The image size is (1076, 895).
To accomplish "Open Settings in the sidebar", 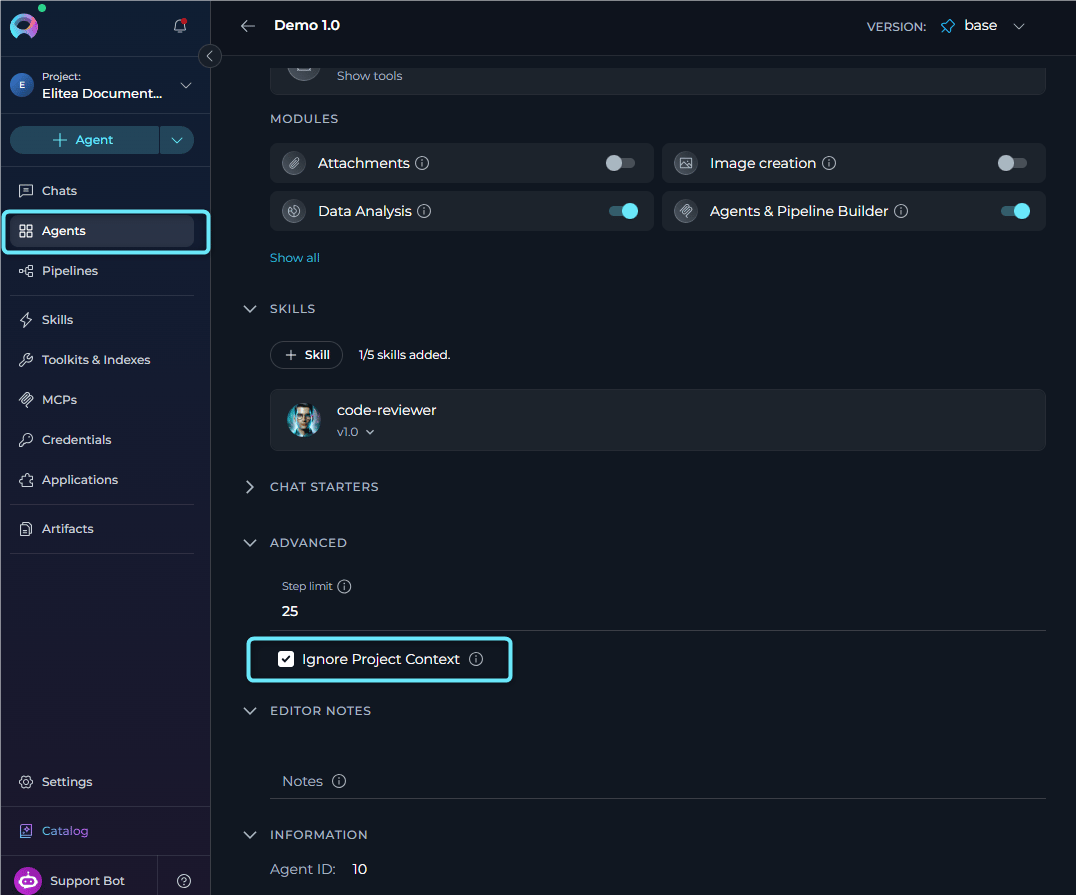I will [x=102, y=782].
